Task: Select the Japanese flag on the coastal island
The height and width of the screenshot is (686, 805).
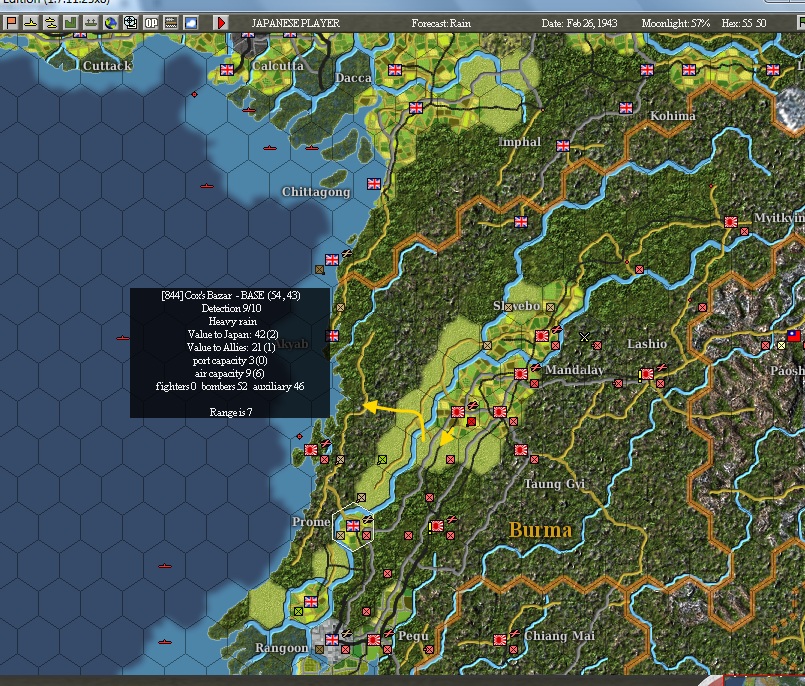Action: tap(311, 450)
